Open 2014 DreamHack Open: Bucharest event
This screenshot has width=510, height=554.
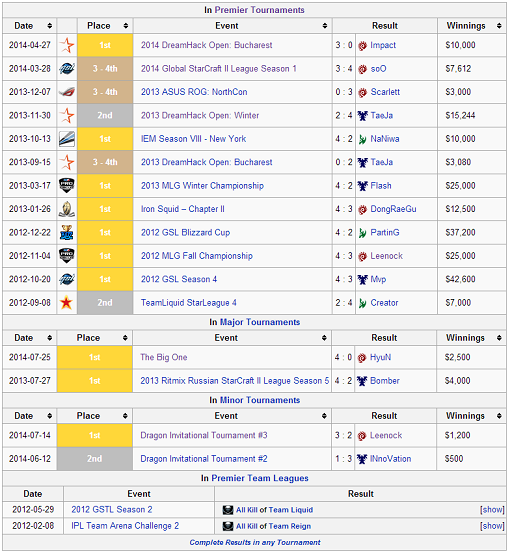coord(207,45)
